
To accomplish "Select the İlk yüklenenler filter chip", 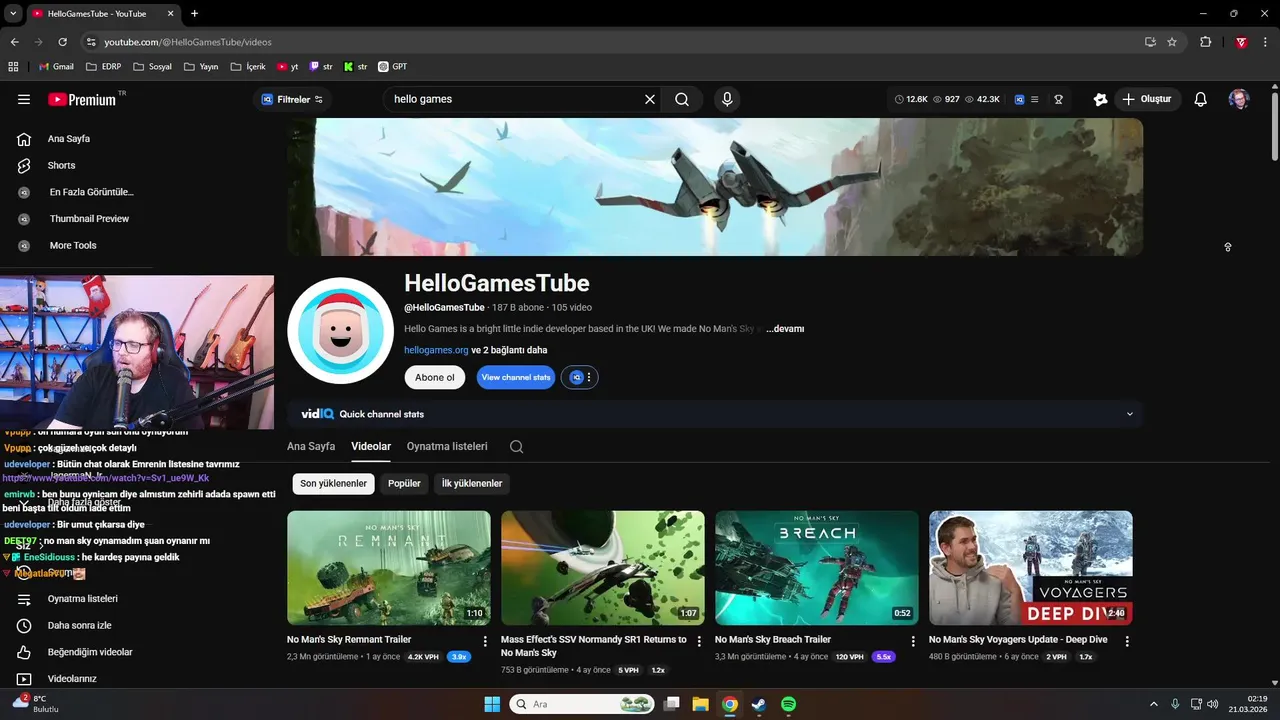I will click(x=472, y=483).
